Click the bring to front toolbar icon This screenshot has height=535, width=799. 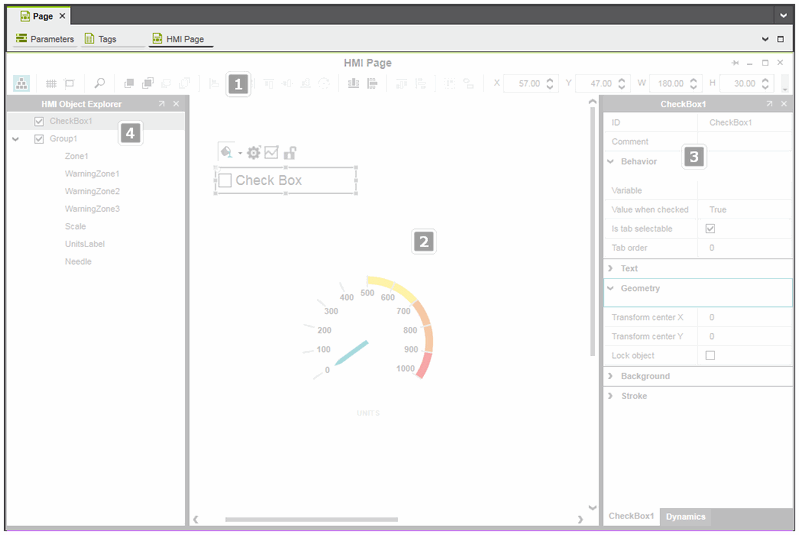(129, 84)
